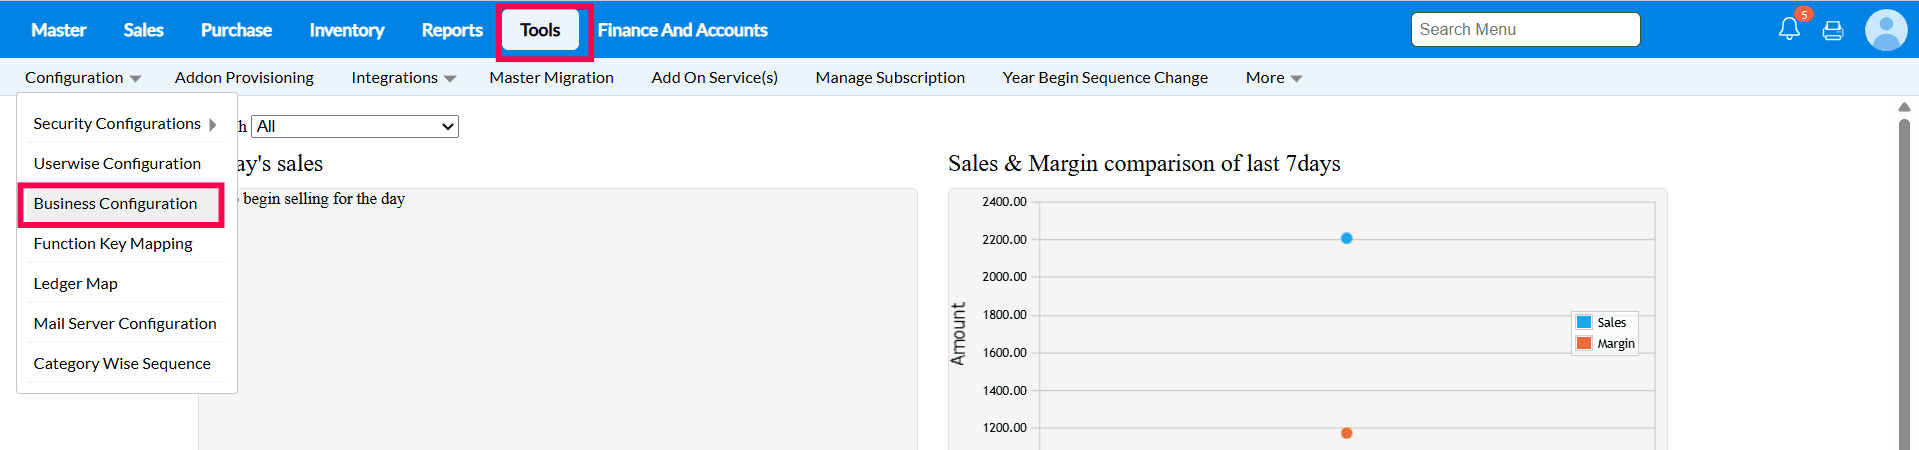Open Function Key Mapping option
The height and width of the screenshot is (450, 1919).
113,244
